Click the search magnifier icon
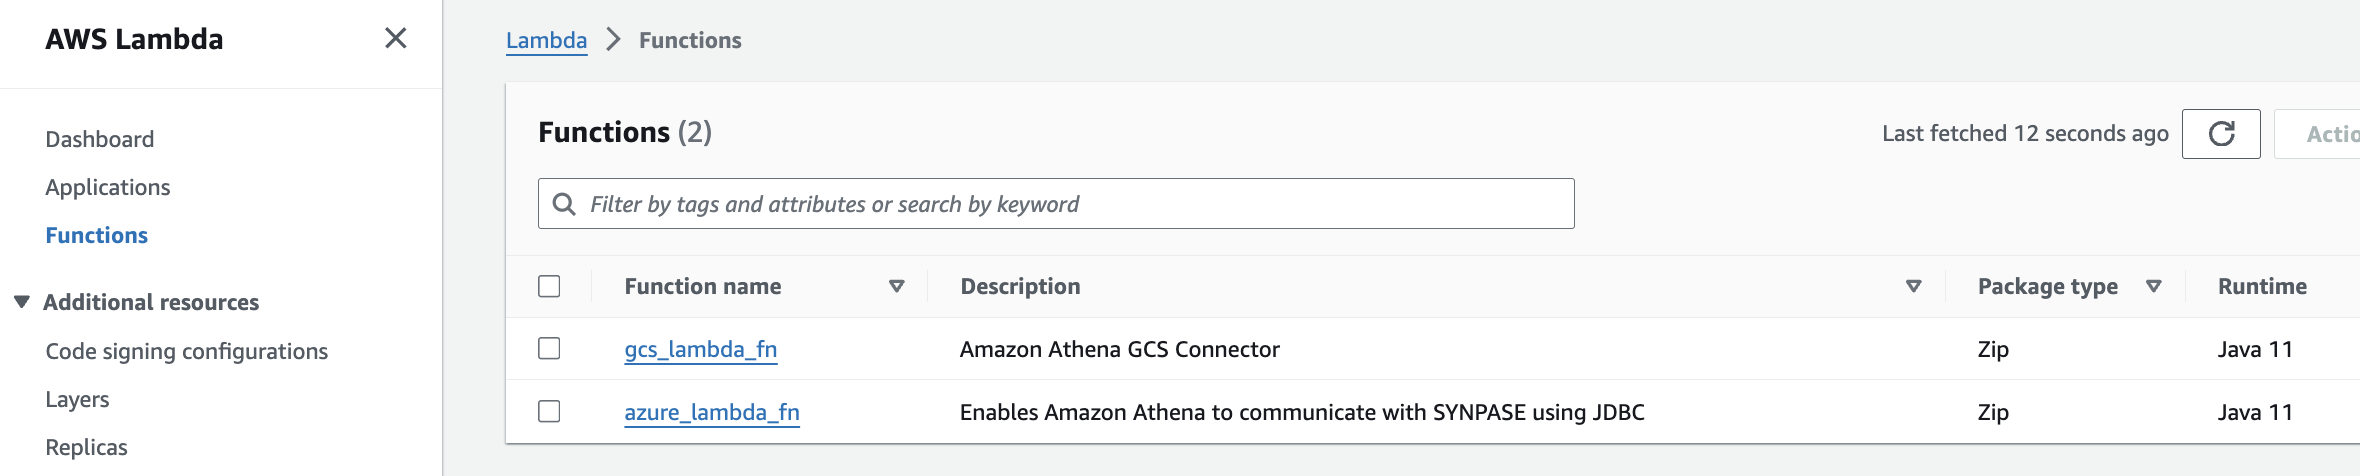This screenshot has width=2360, height=476. [x=564, y=204]
